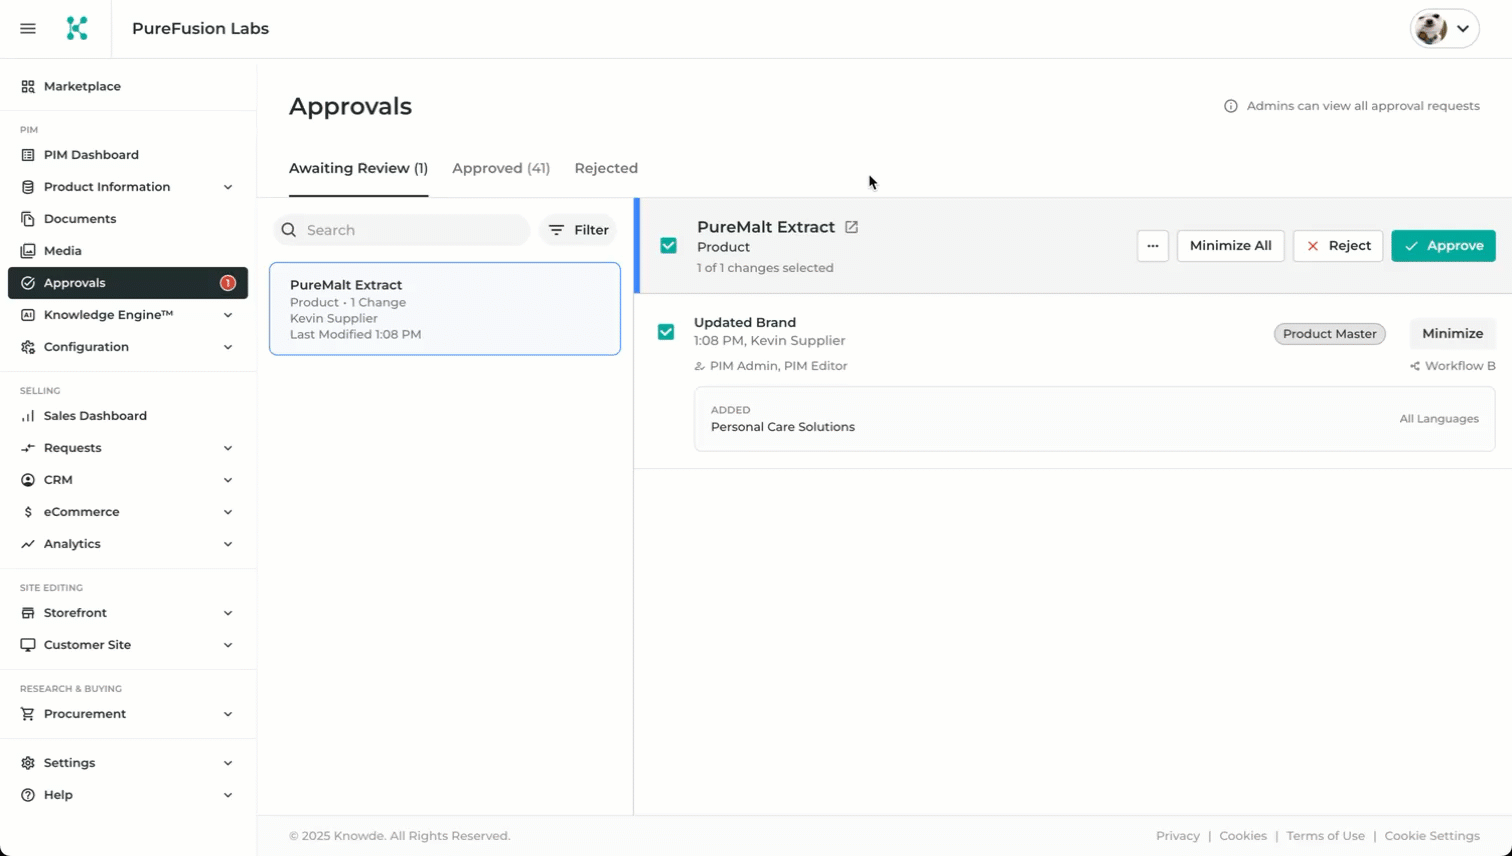Click the Reject button
Screen dimensions: 1512x856
1338,246
